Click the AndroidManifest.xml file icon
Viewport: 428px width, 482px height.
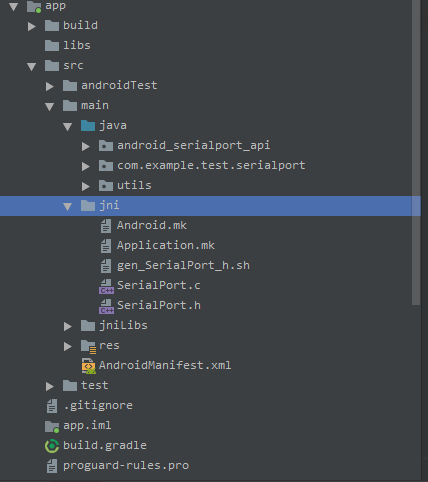[x=88, y=366]
